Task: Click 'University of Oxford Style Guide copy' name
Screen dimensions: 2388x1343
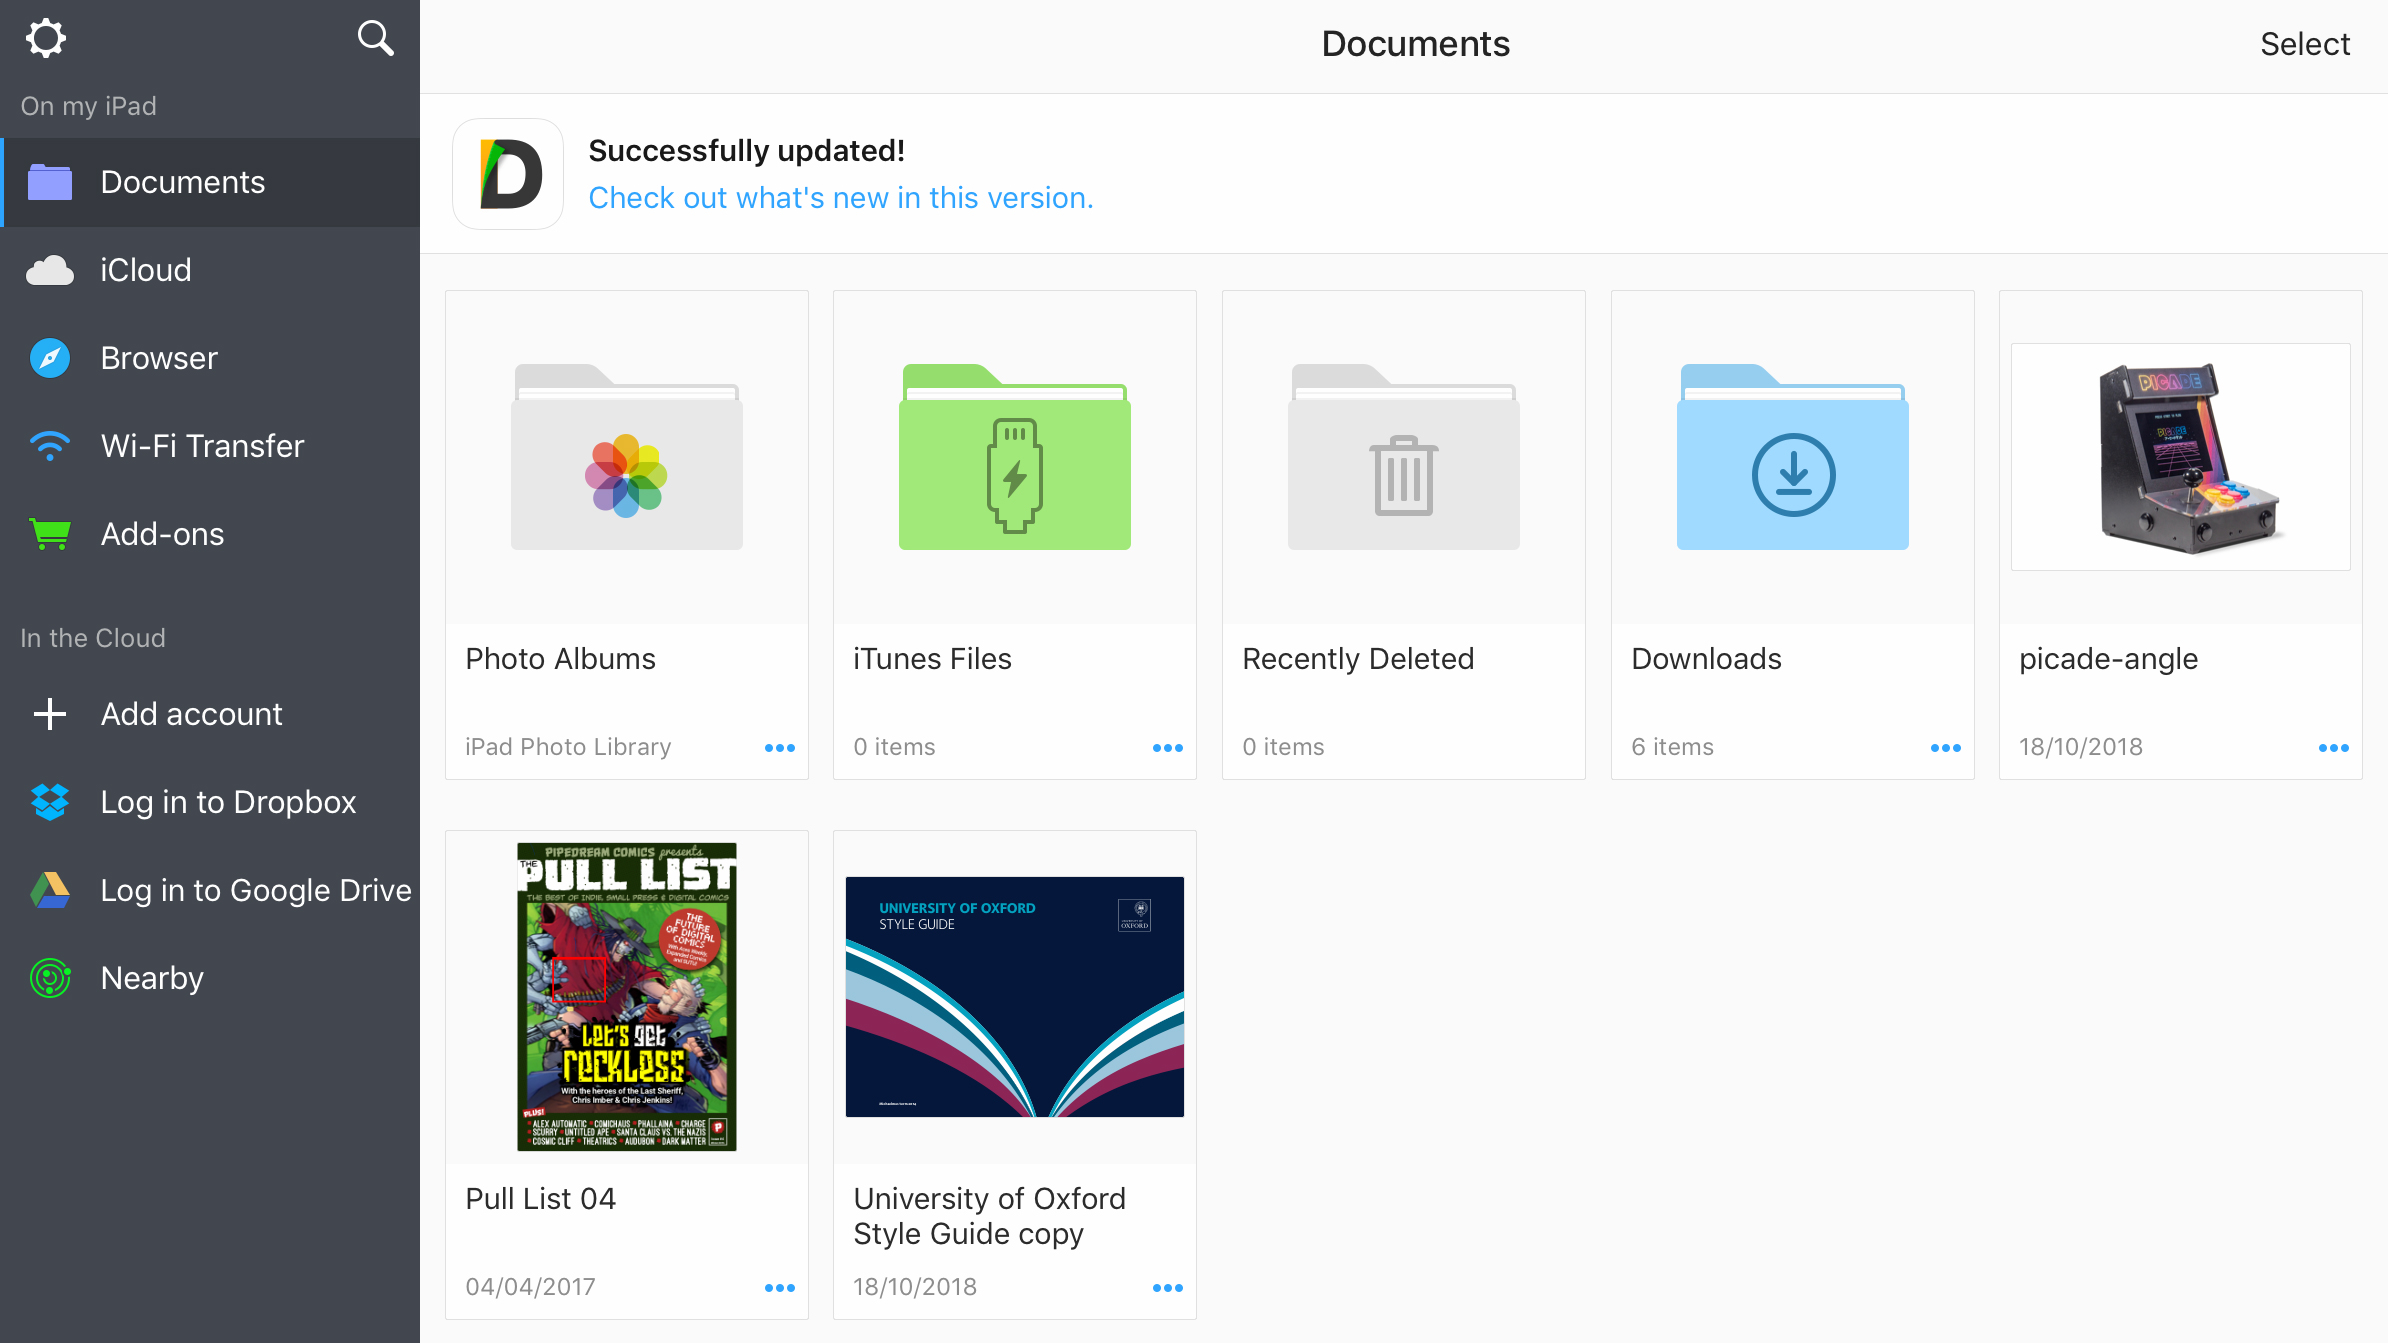Action: pyautogui.click(x=990, y=1216)
